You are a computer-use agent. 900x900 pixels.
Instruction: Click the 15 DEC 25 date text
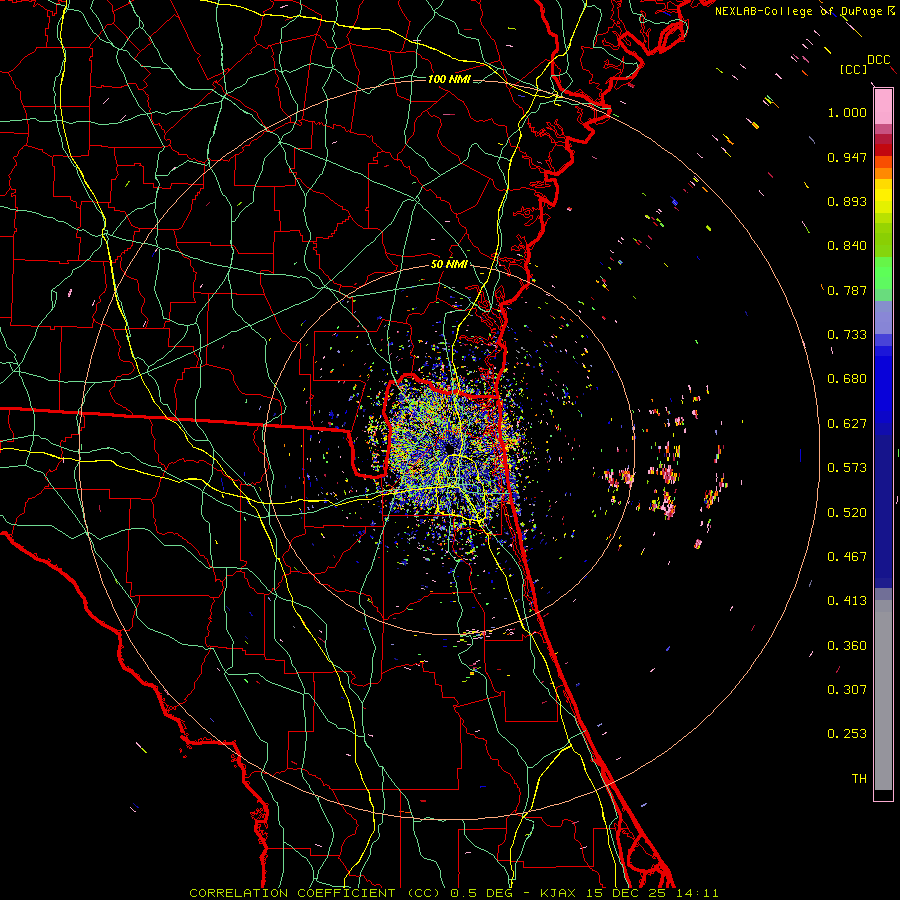click(x=627, y=893)
